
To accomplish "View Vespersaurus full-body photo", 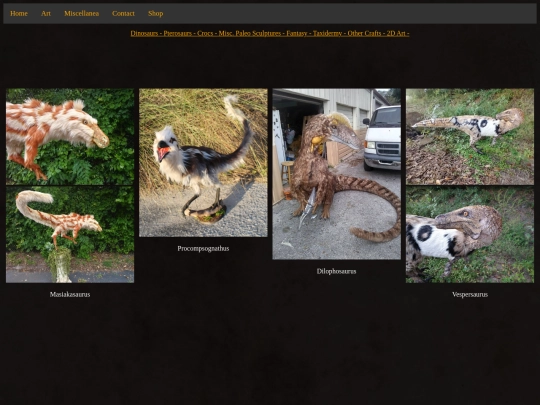I will 470,137.
